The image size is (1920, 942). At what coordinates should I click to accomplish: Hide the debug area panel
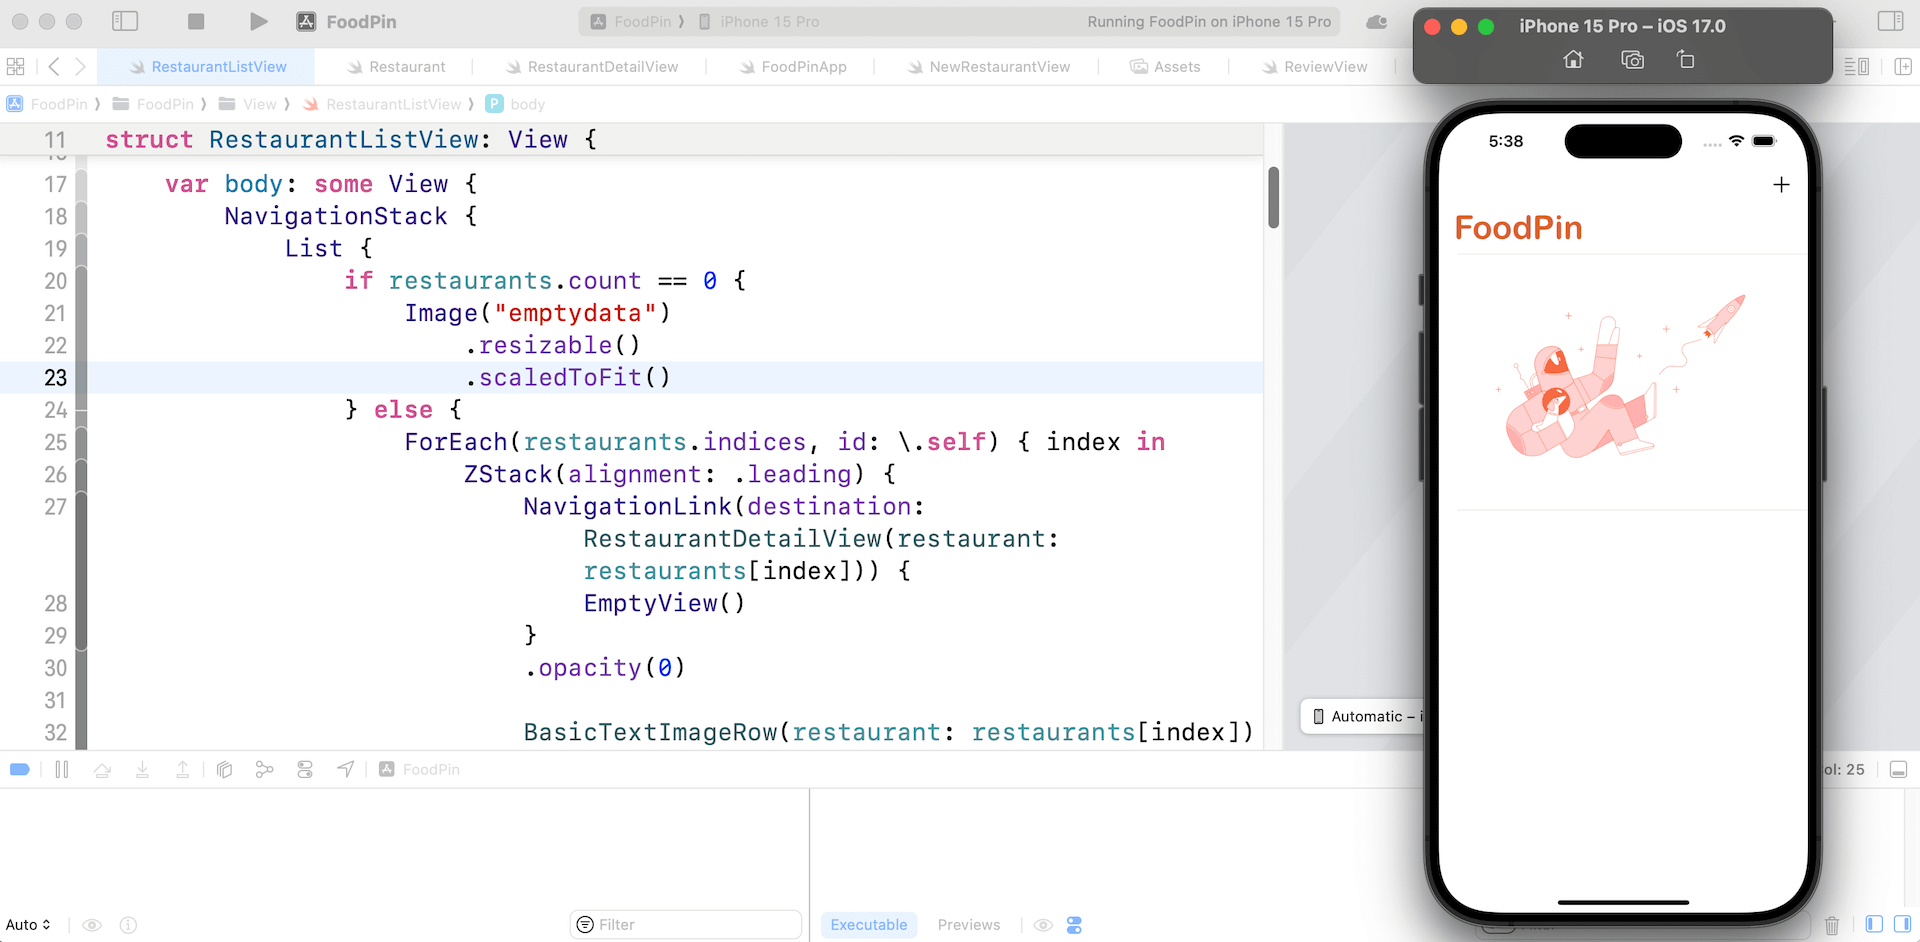coord(1898,769)
